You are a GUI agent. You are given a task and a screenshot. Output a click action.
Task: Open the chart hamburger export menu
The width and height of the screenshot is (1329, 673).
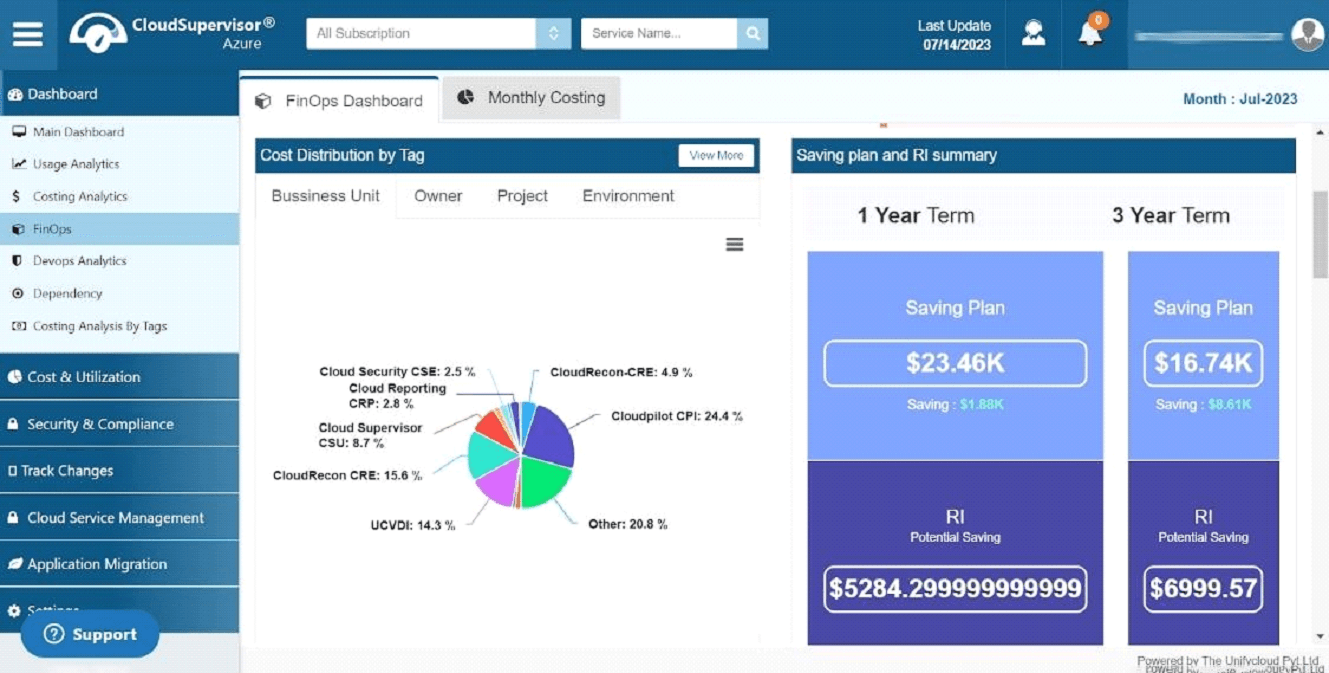(x=735, y=245)
